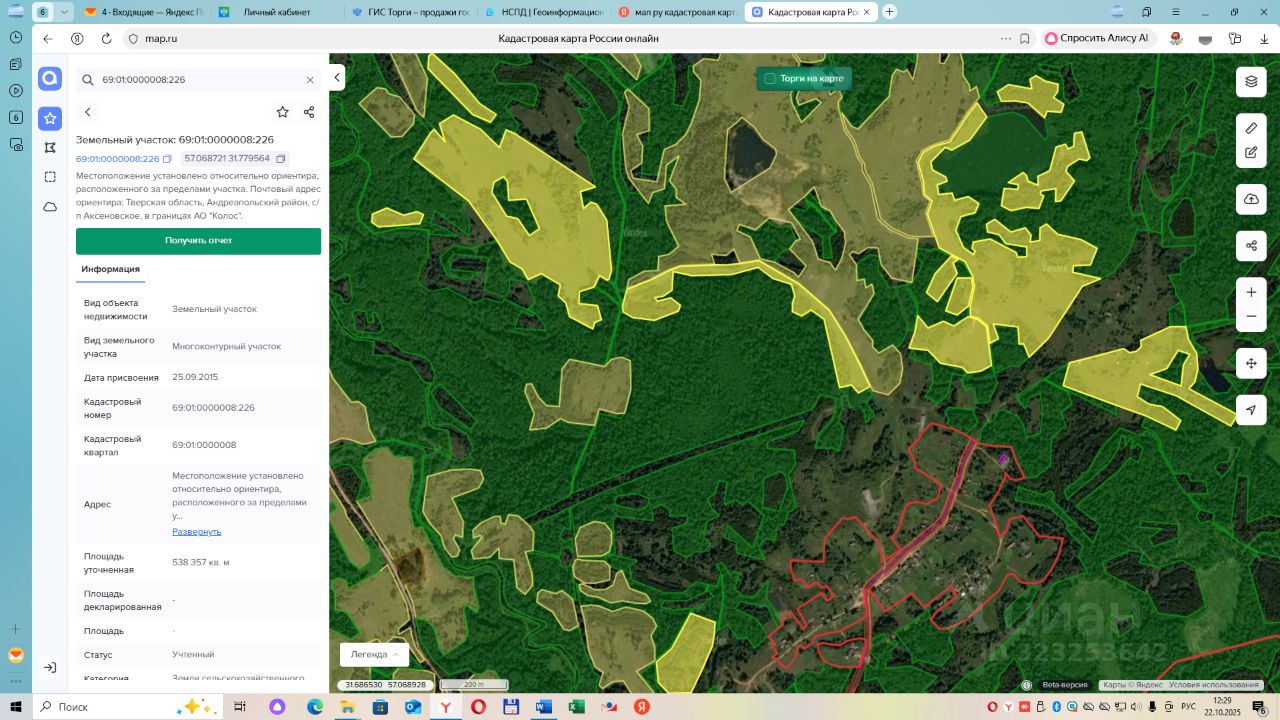Copy coordinates 57.068721 31.779564
The width and height of the screenshot is (1280, 720).
click(x=281, y=159)
